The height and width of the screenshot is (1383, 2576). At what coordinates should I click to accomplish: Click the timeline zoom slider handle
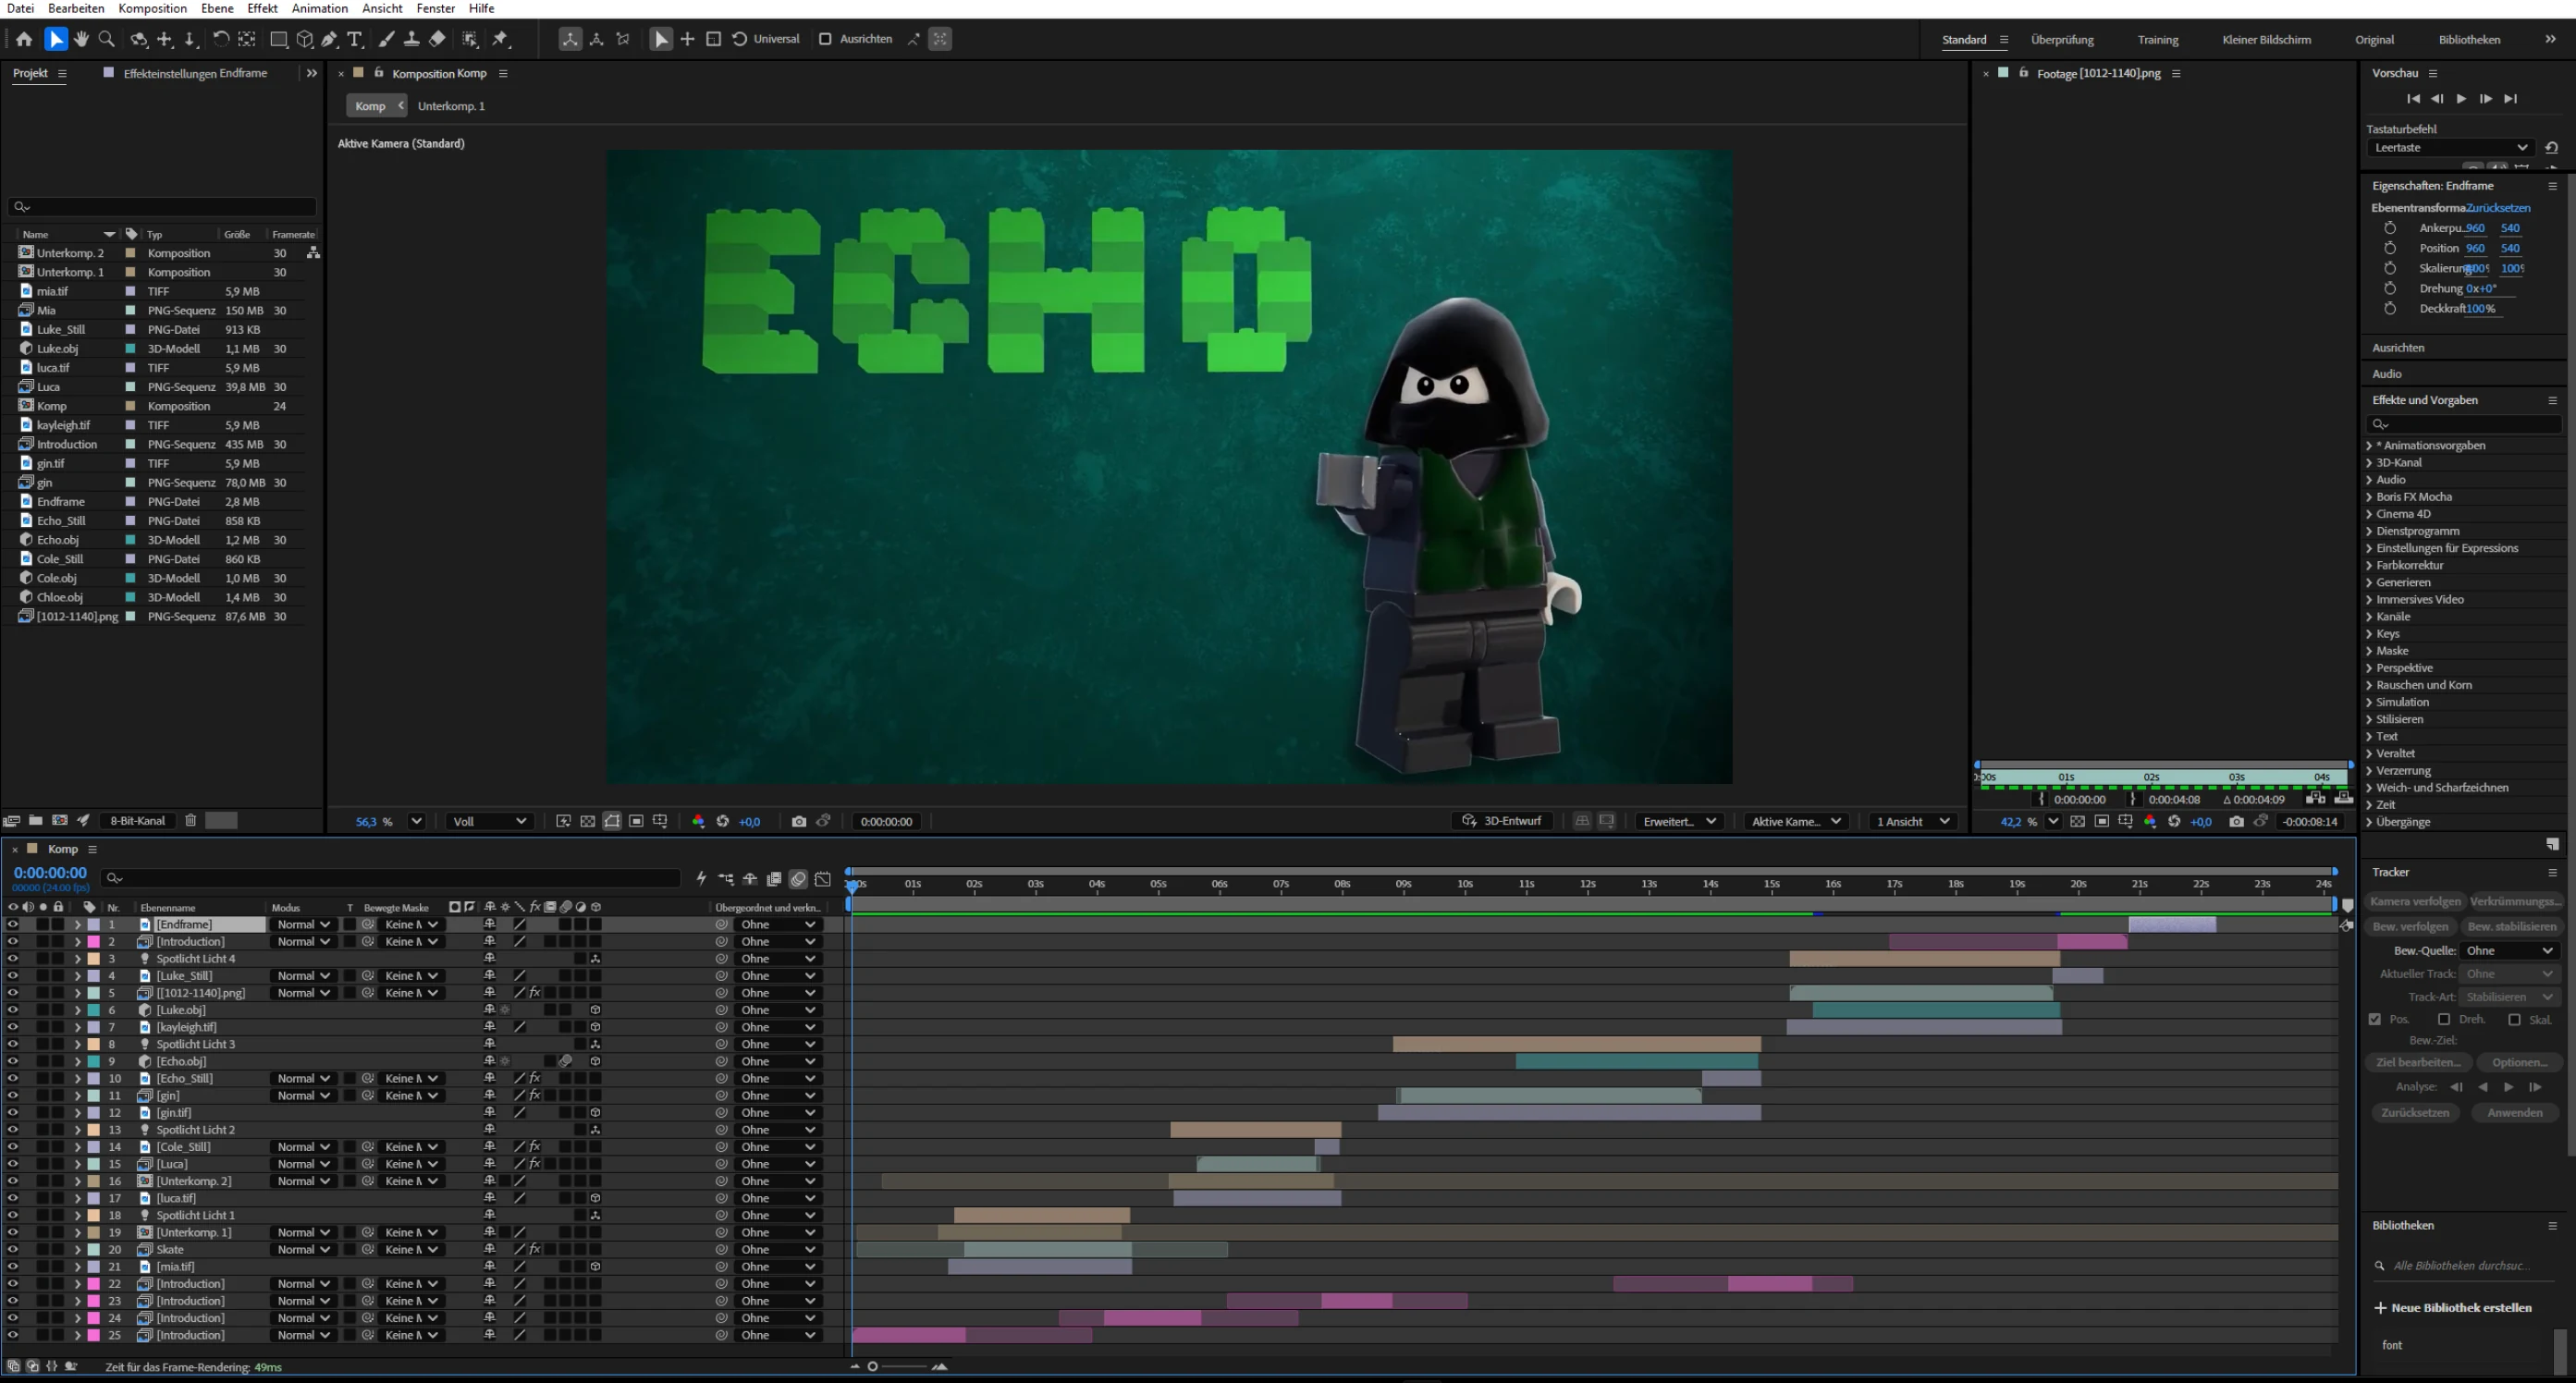pyautogui.click(x=873, y=1366)
